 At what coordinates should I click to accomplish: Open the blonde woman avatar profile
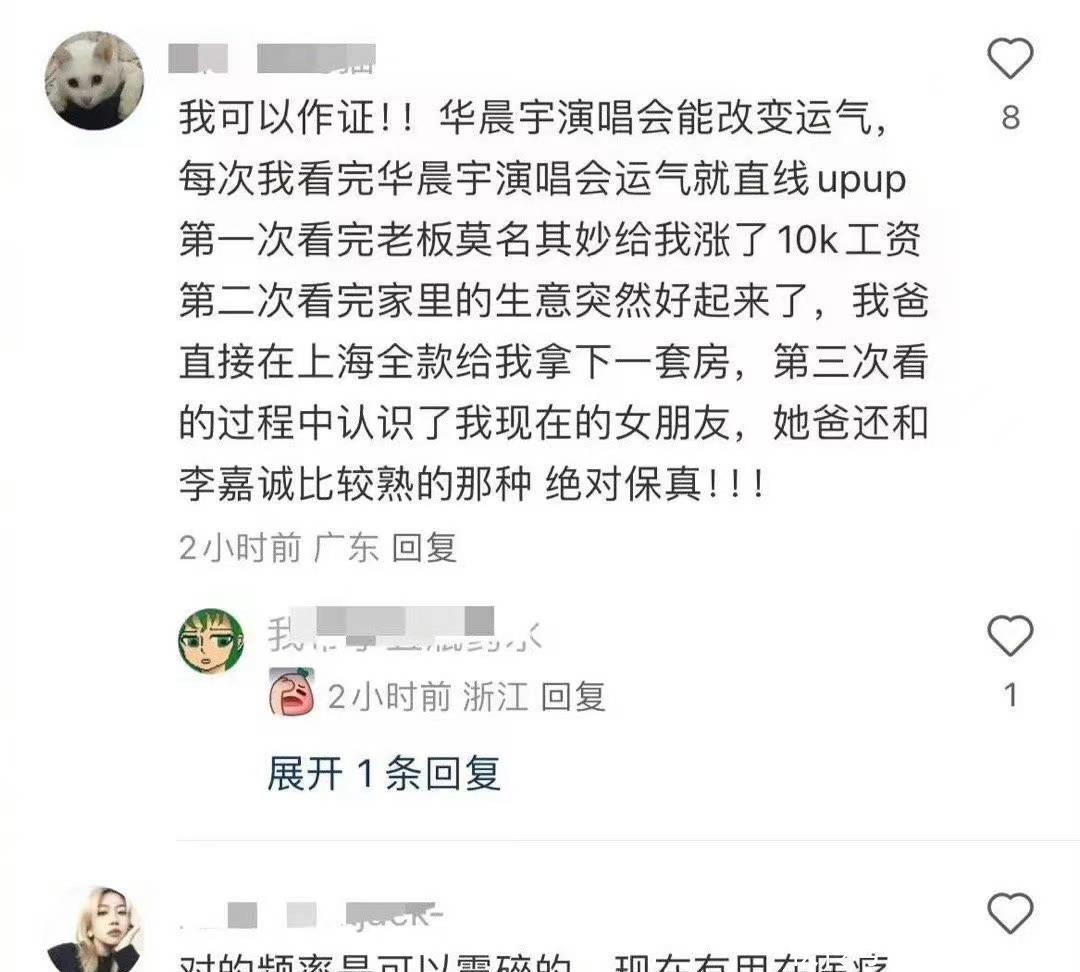pyautogui.click(x=94, y=929)
